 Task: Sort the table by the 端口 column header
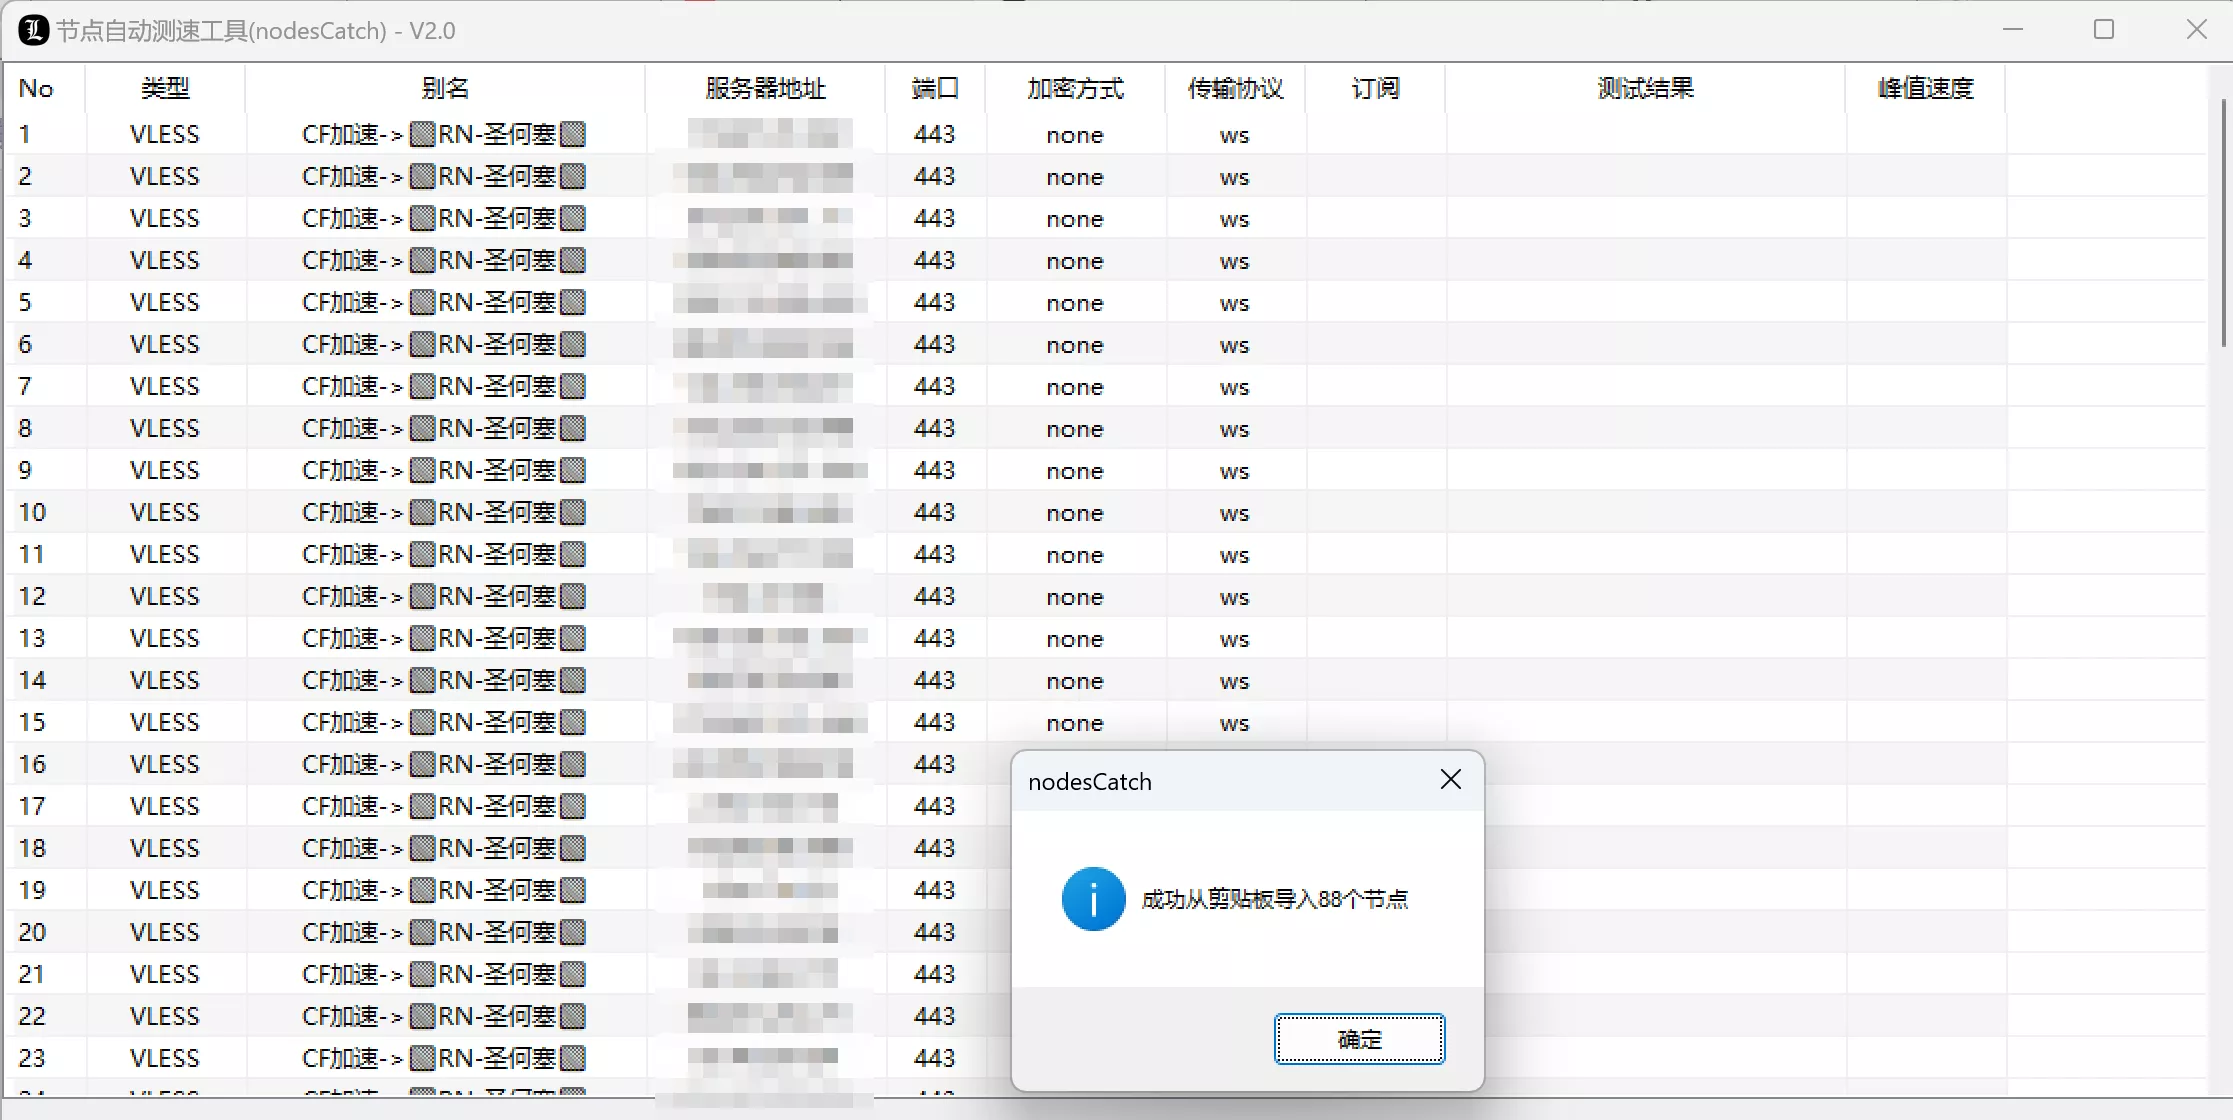pyautogui.click(x=934, y=88)
